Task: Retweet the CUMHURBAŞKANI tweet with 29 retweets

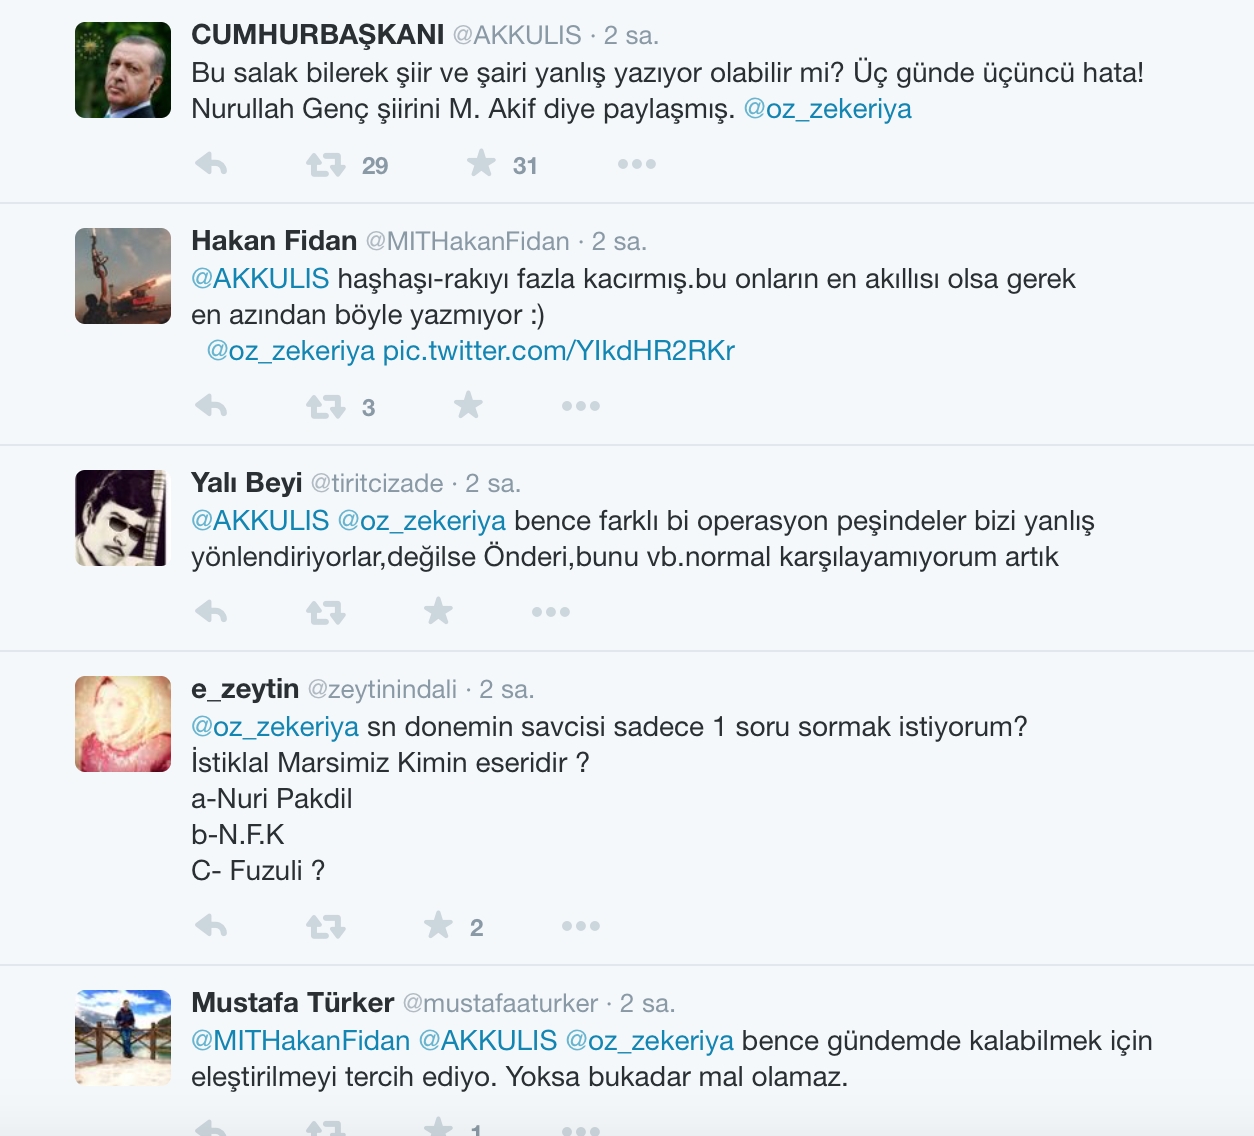Action: tap(326, 164)
